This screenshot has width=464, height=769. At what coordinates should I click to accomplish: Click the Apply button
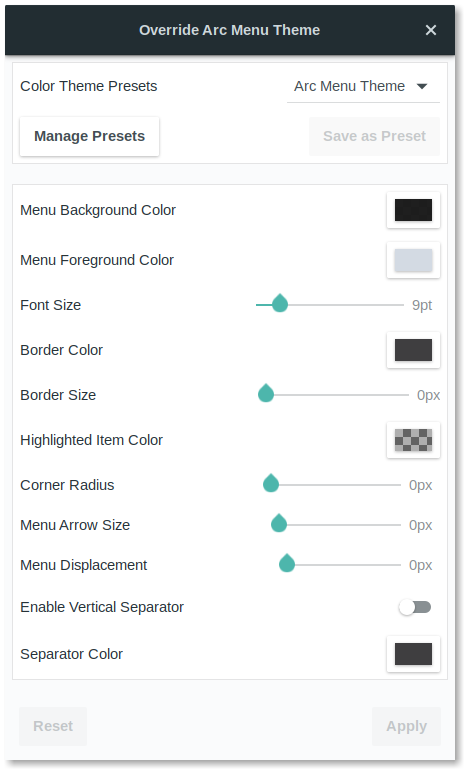point(406,726)
